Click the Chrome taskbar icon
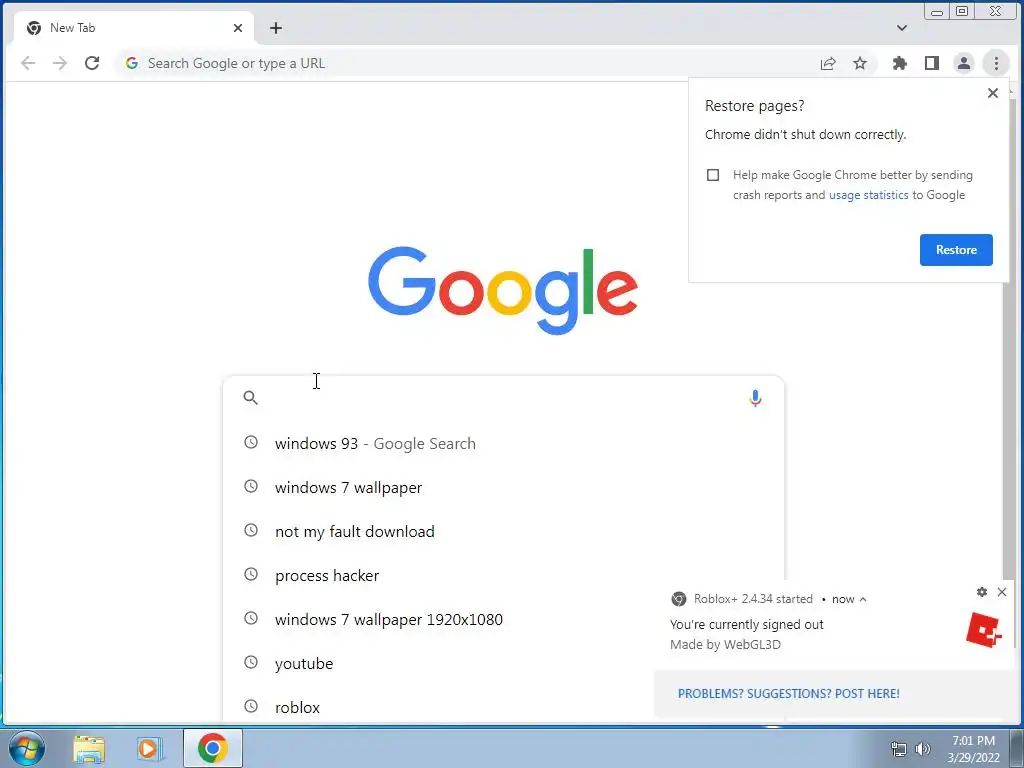Viewport: 1024px width, 768px height. pos(213,748)
